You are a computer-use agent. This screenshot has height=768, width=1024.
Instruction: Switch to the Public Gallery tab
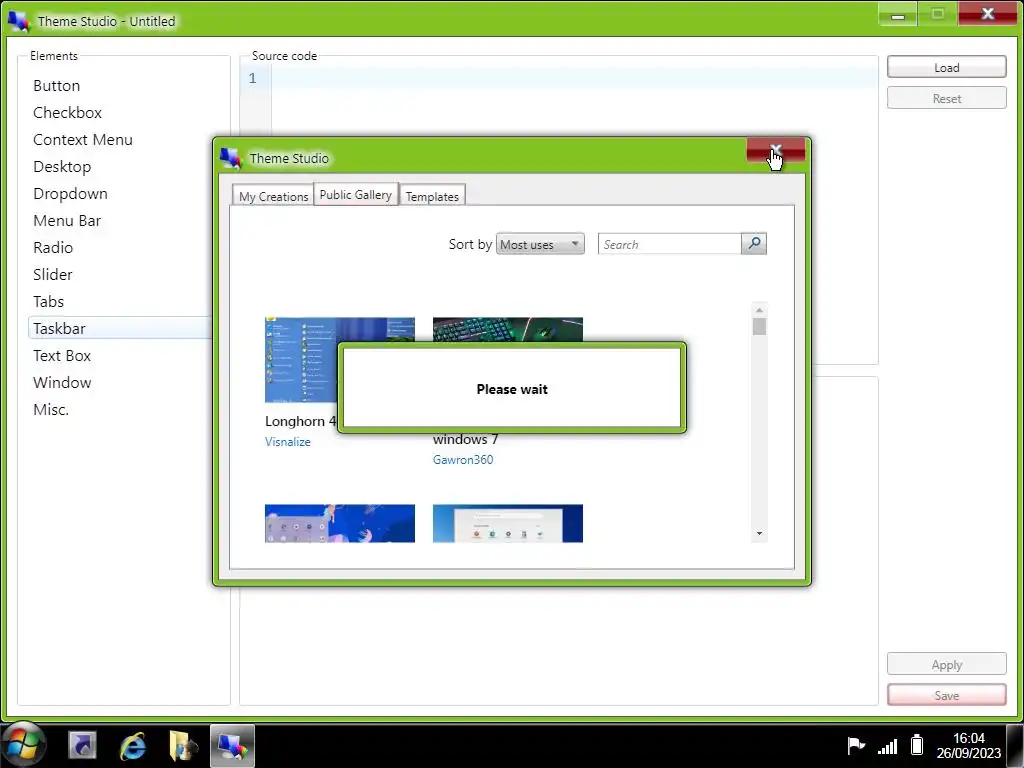coord(356,195)
